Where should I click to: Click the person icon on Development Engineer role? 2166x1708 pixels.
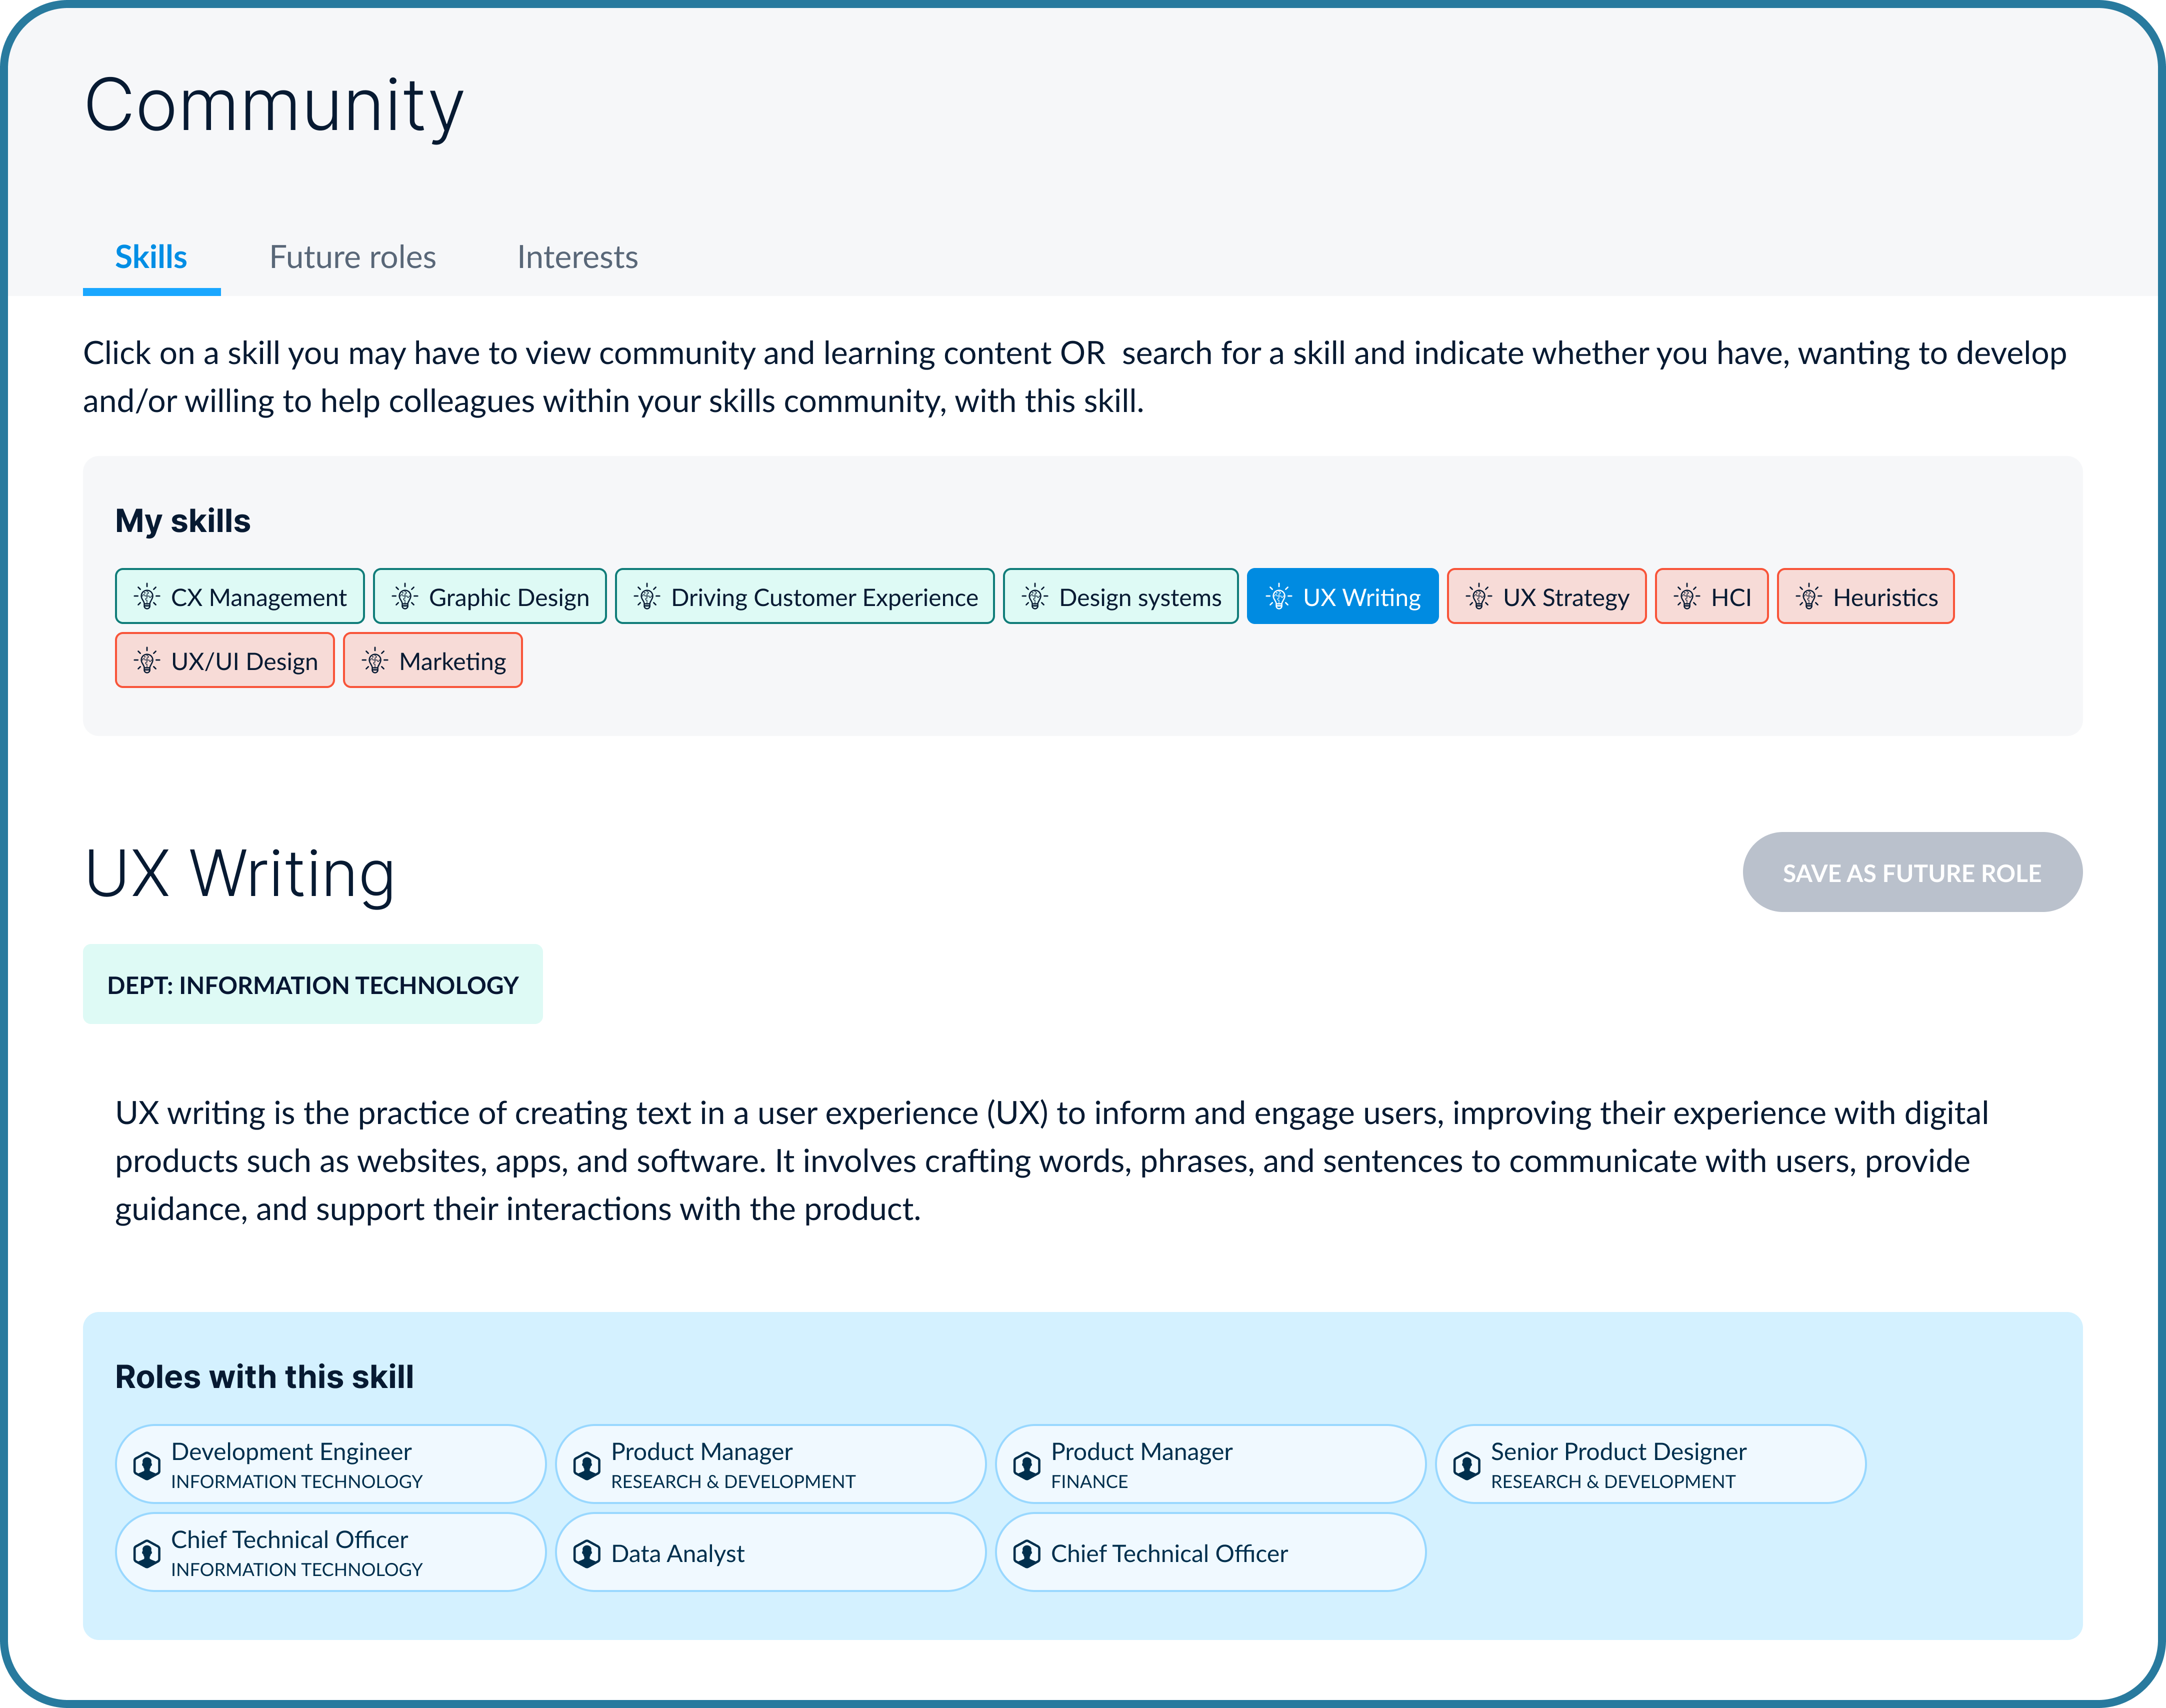(x=147, y=1465)
